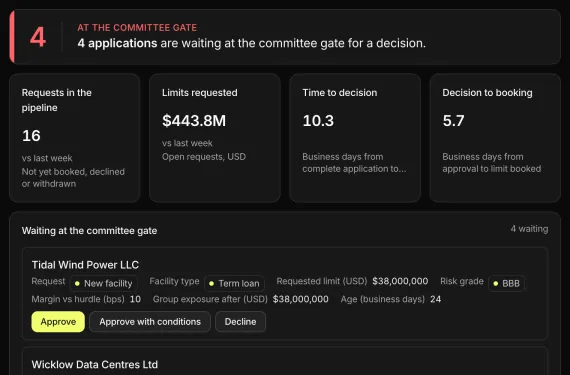Click the 10.3 time to decision value
This screenshot has height=375, width=570.
tap(318, 121)
